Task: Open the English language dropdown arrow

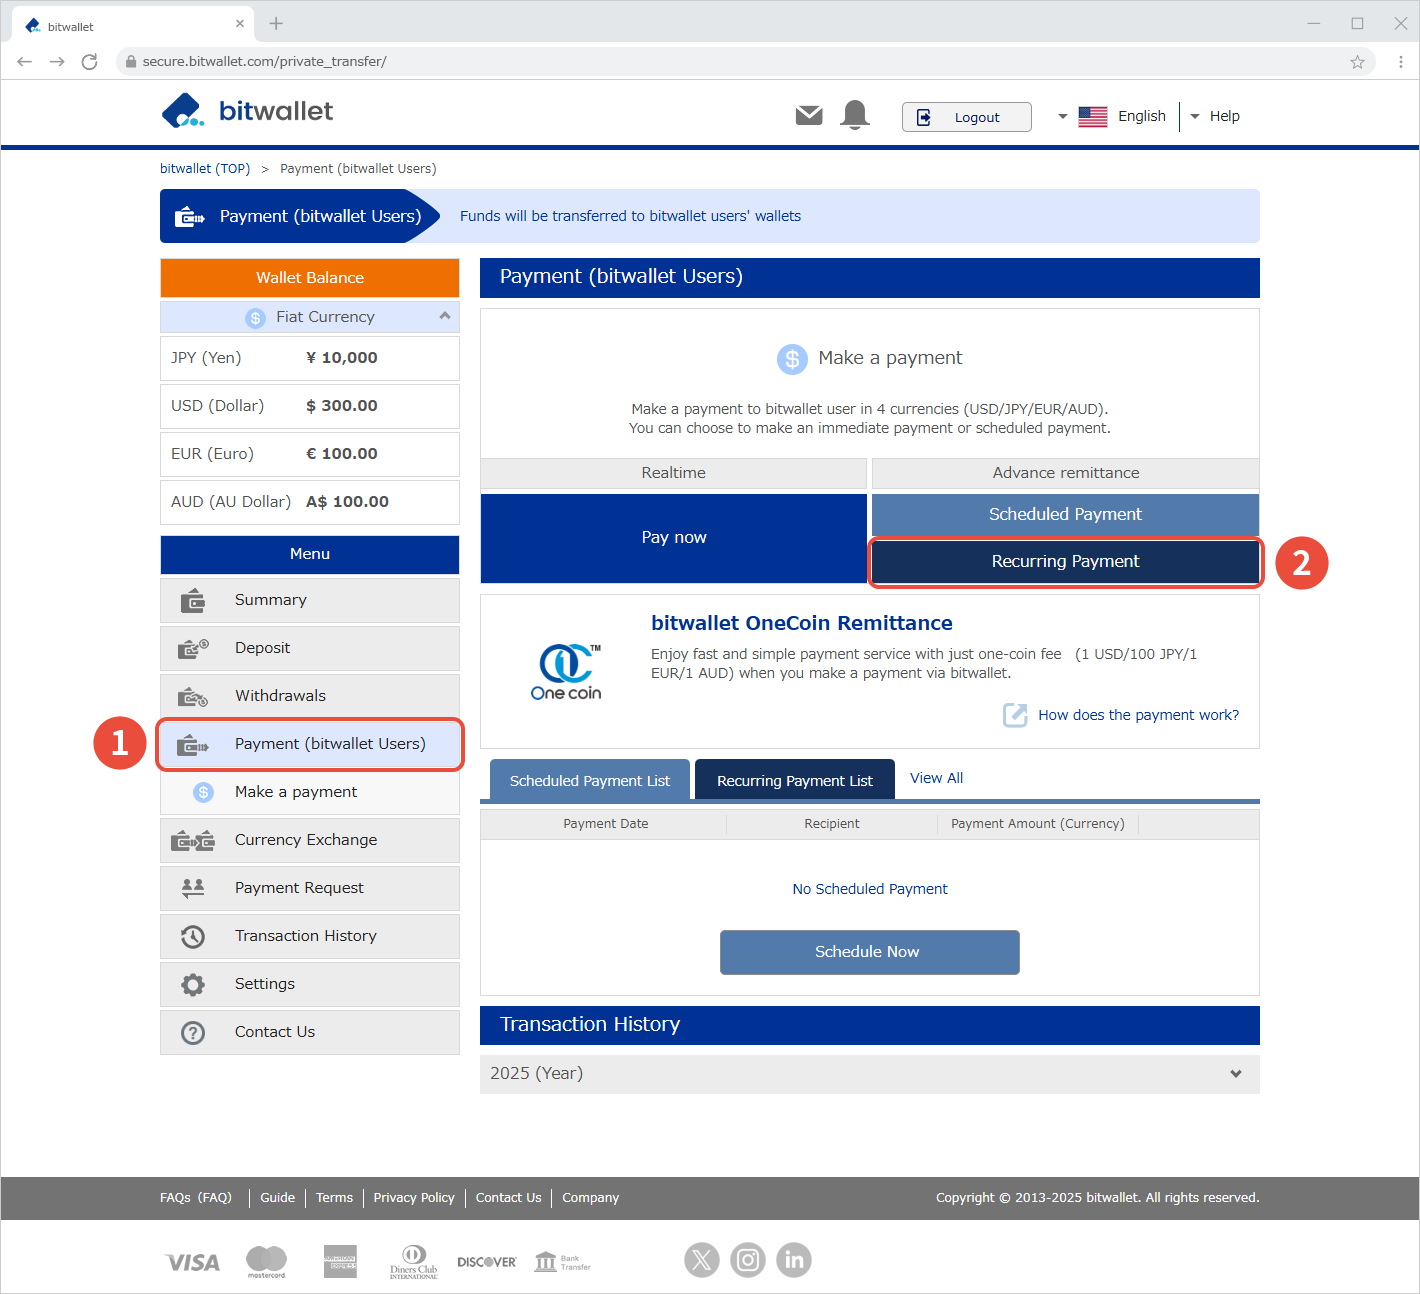Action: click(1062, 117)
